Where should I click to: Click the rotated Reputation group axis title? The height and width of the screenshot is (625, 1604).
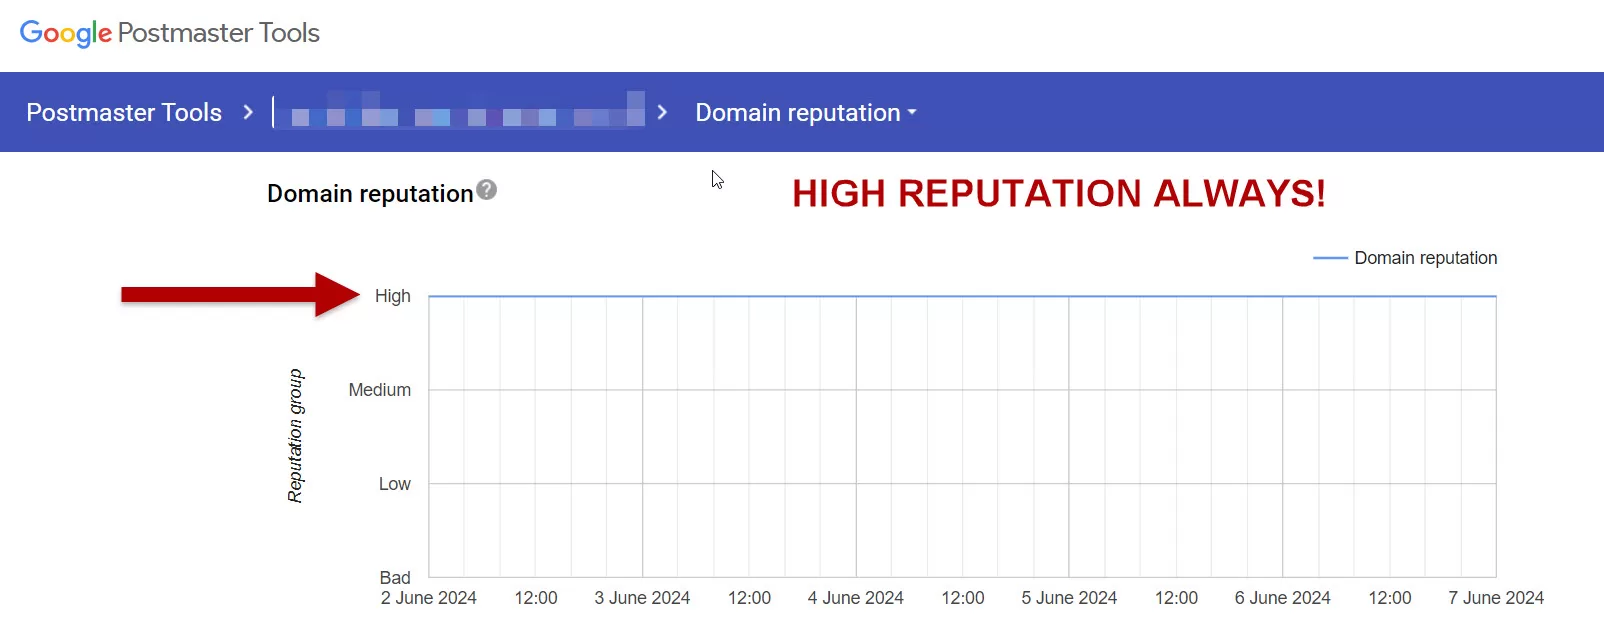pos(295,436)
